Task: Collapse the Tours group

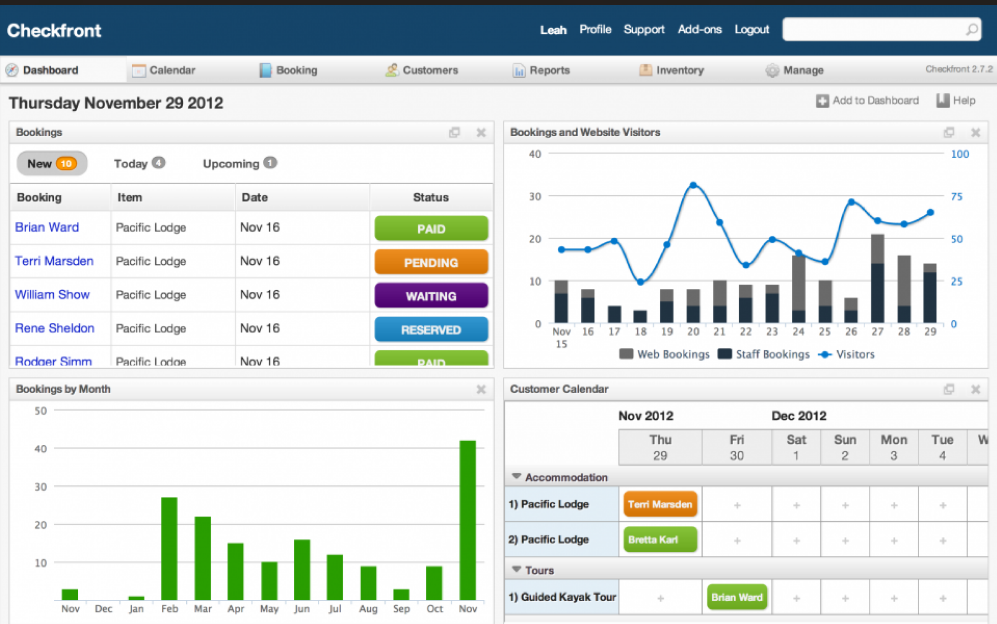Action: pos(516,569)
